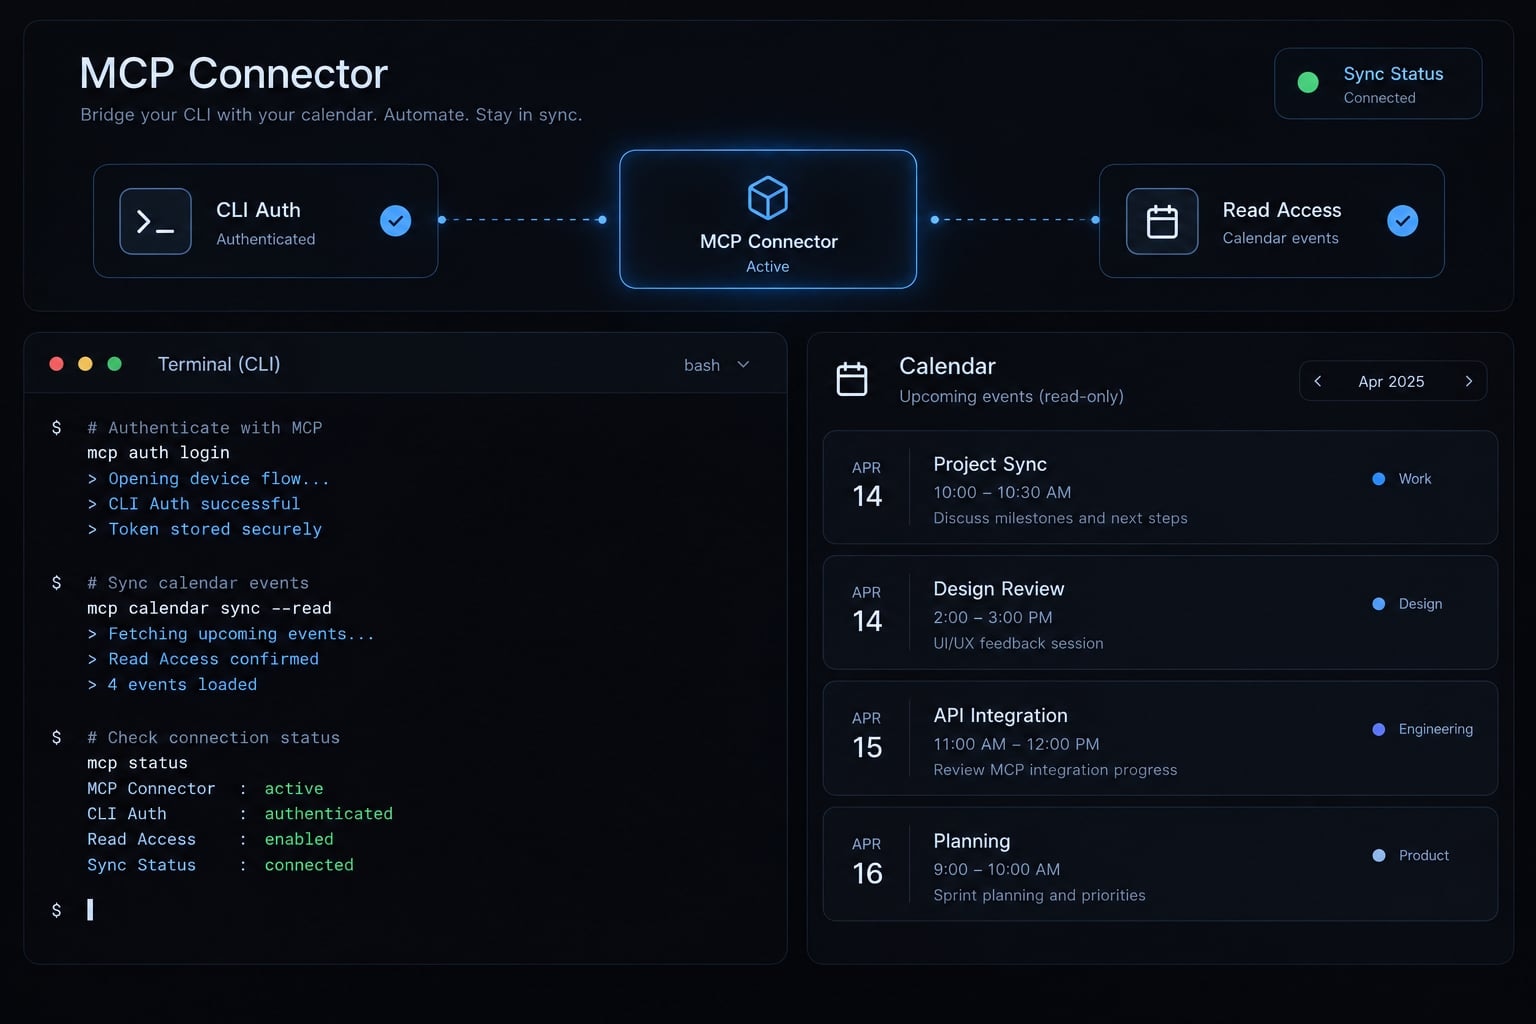Viewport: 1536px width, 1024px height.
Task: Click the terminal input cursor prompt
Action: (90, 910)
